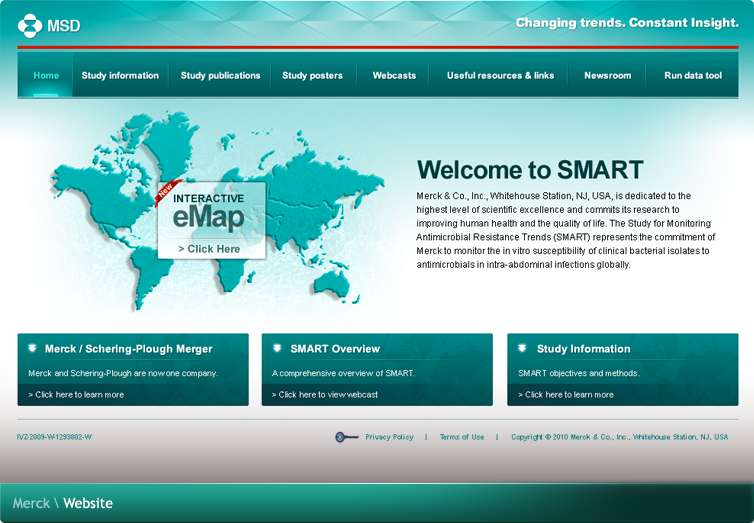Select Study posters in navigation

pyautogui.click(x=313, y=75)
